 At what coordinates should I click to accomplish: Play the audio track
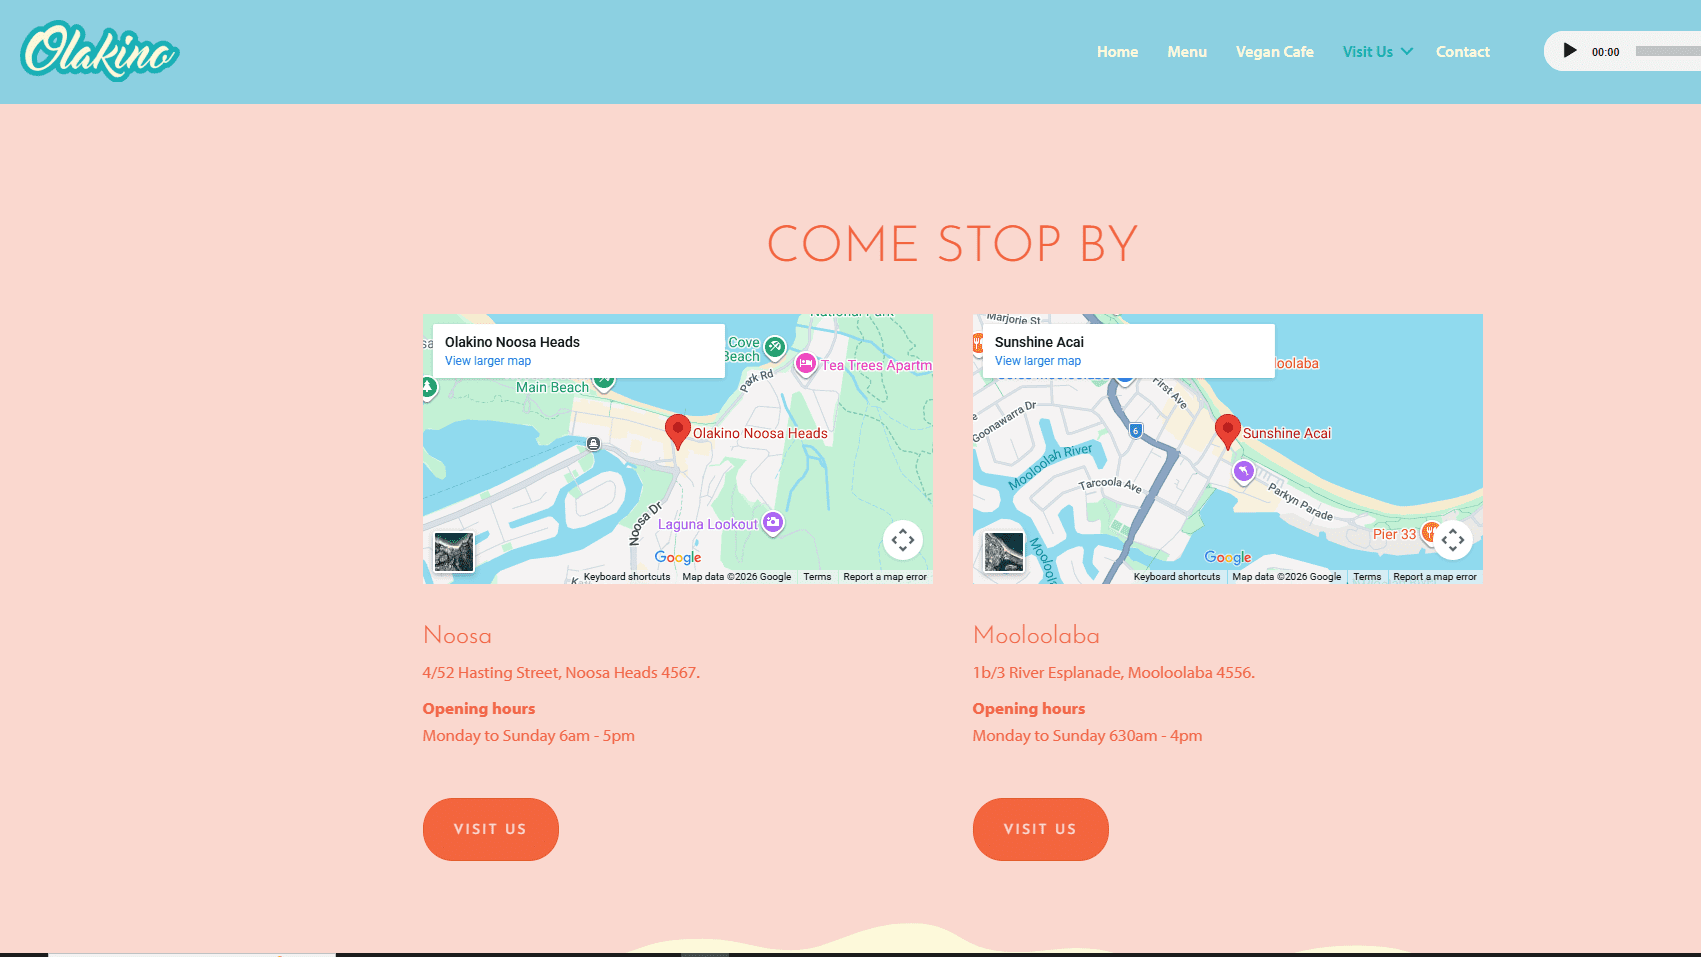(x=1570, y=51)
